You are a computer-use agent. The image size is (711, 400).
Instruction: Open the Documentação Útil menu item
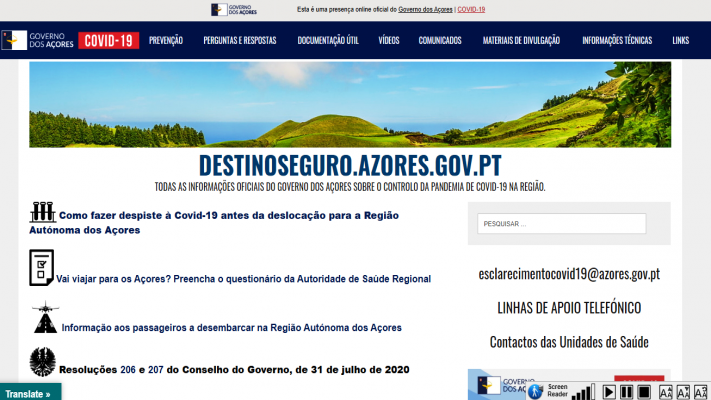328,40
